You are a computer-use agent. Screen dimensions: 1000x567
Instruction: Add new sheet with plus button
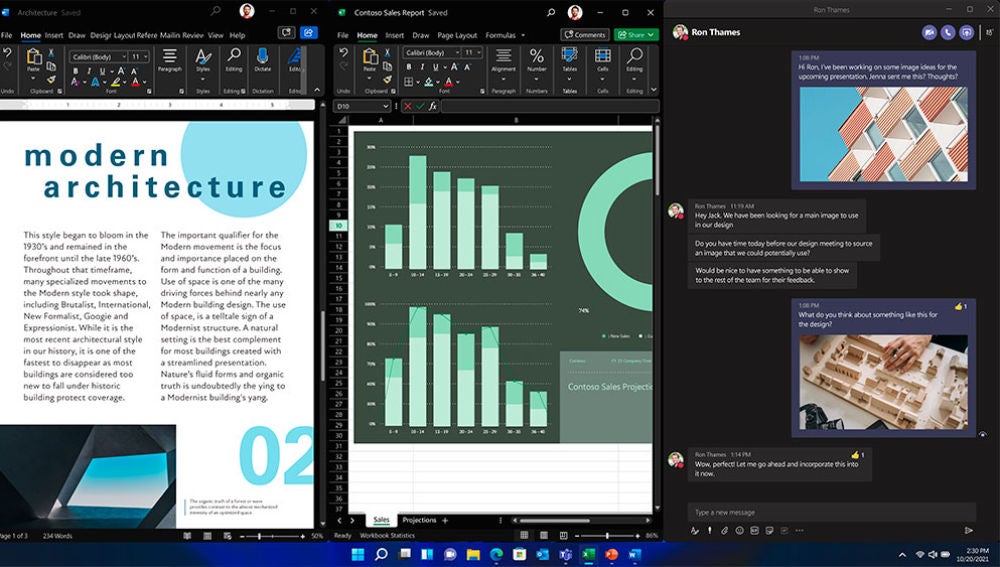pos(445,520)
